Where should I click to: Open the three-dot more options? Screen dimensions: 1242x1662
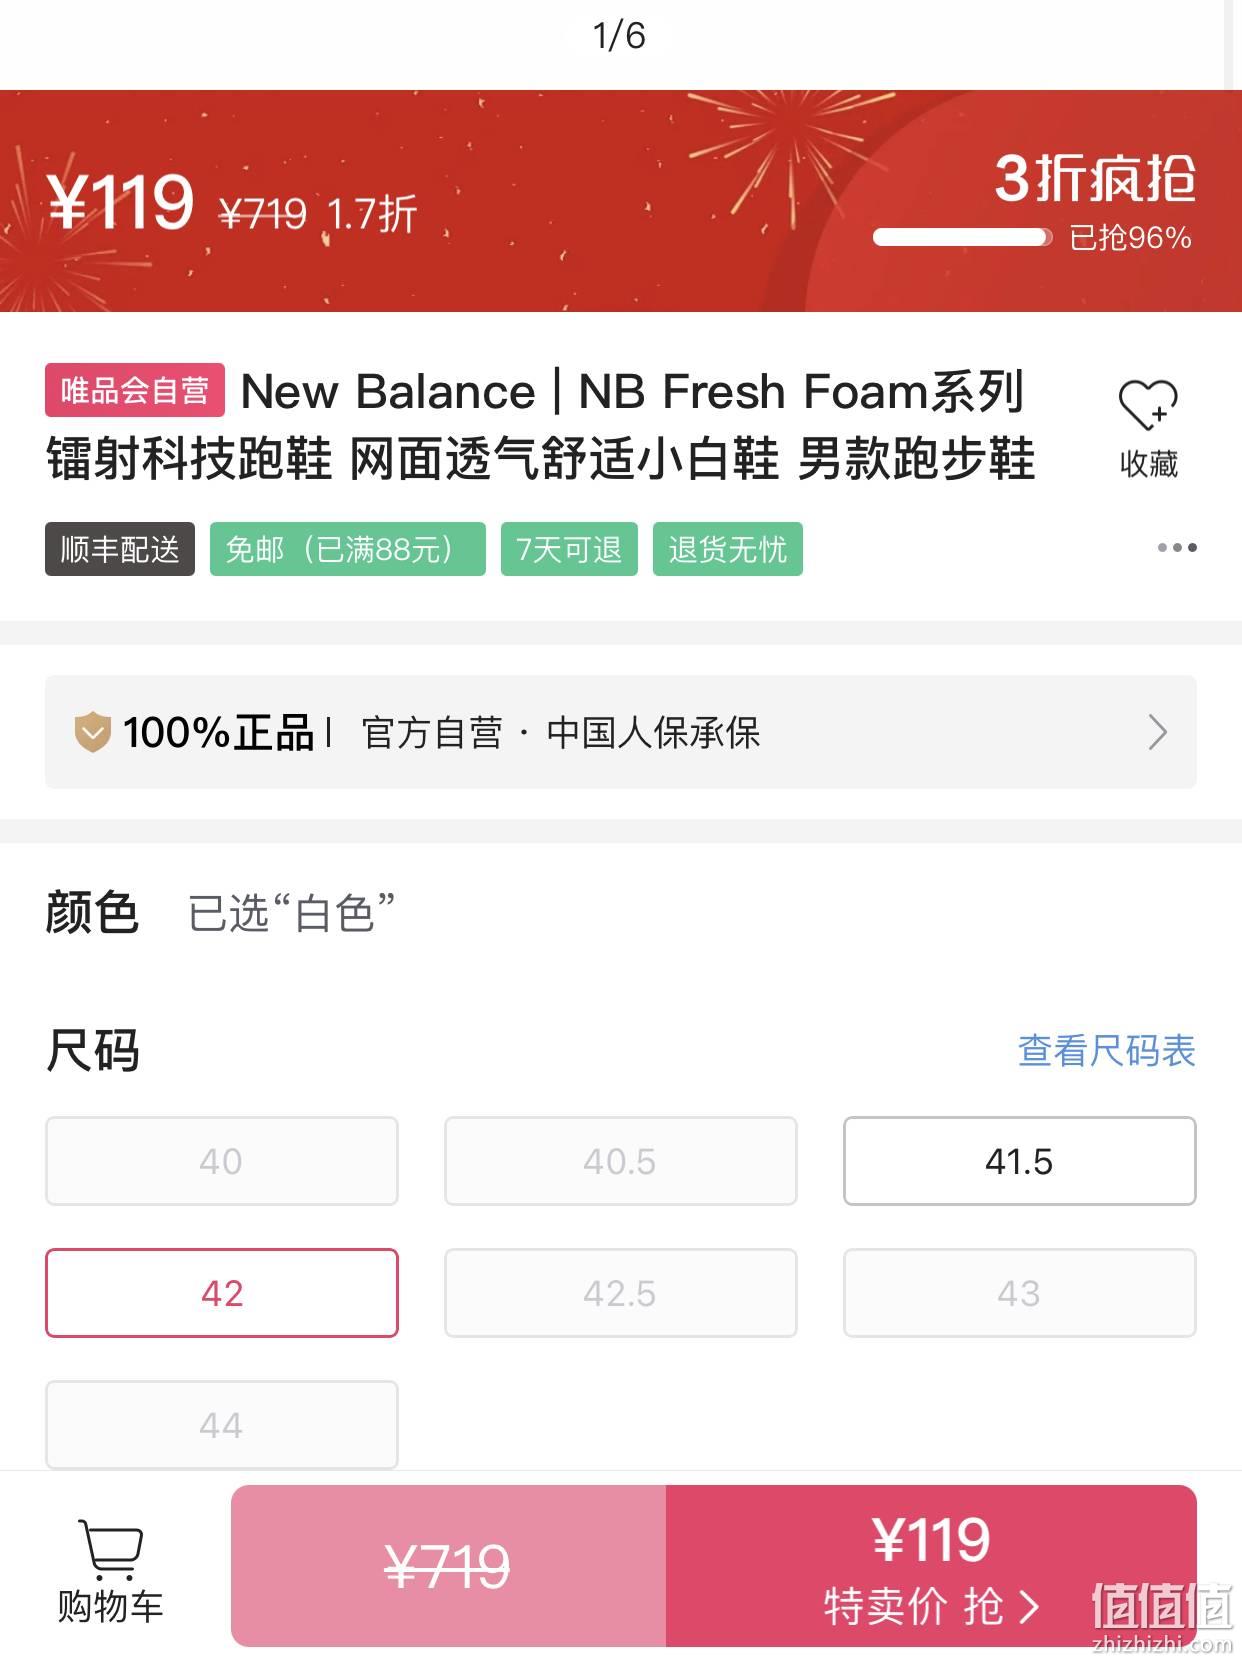click(x=1177, y=548)
